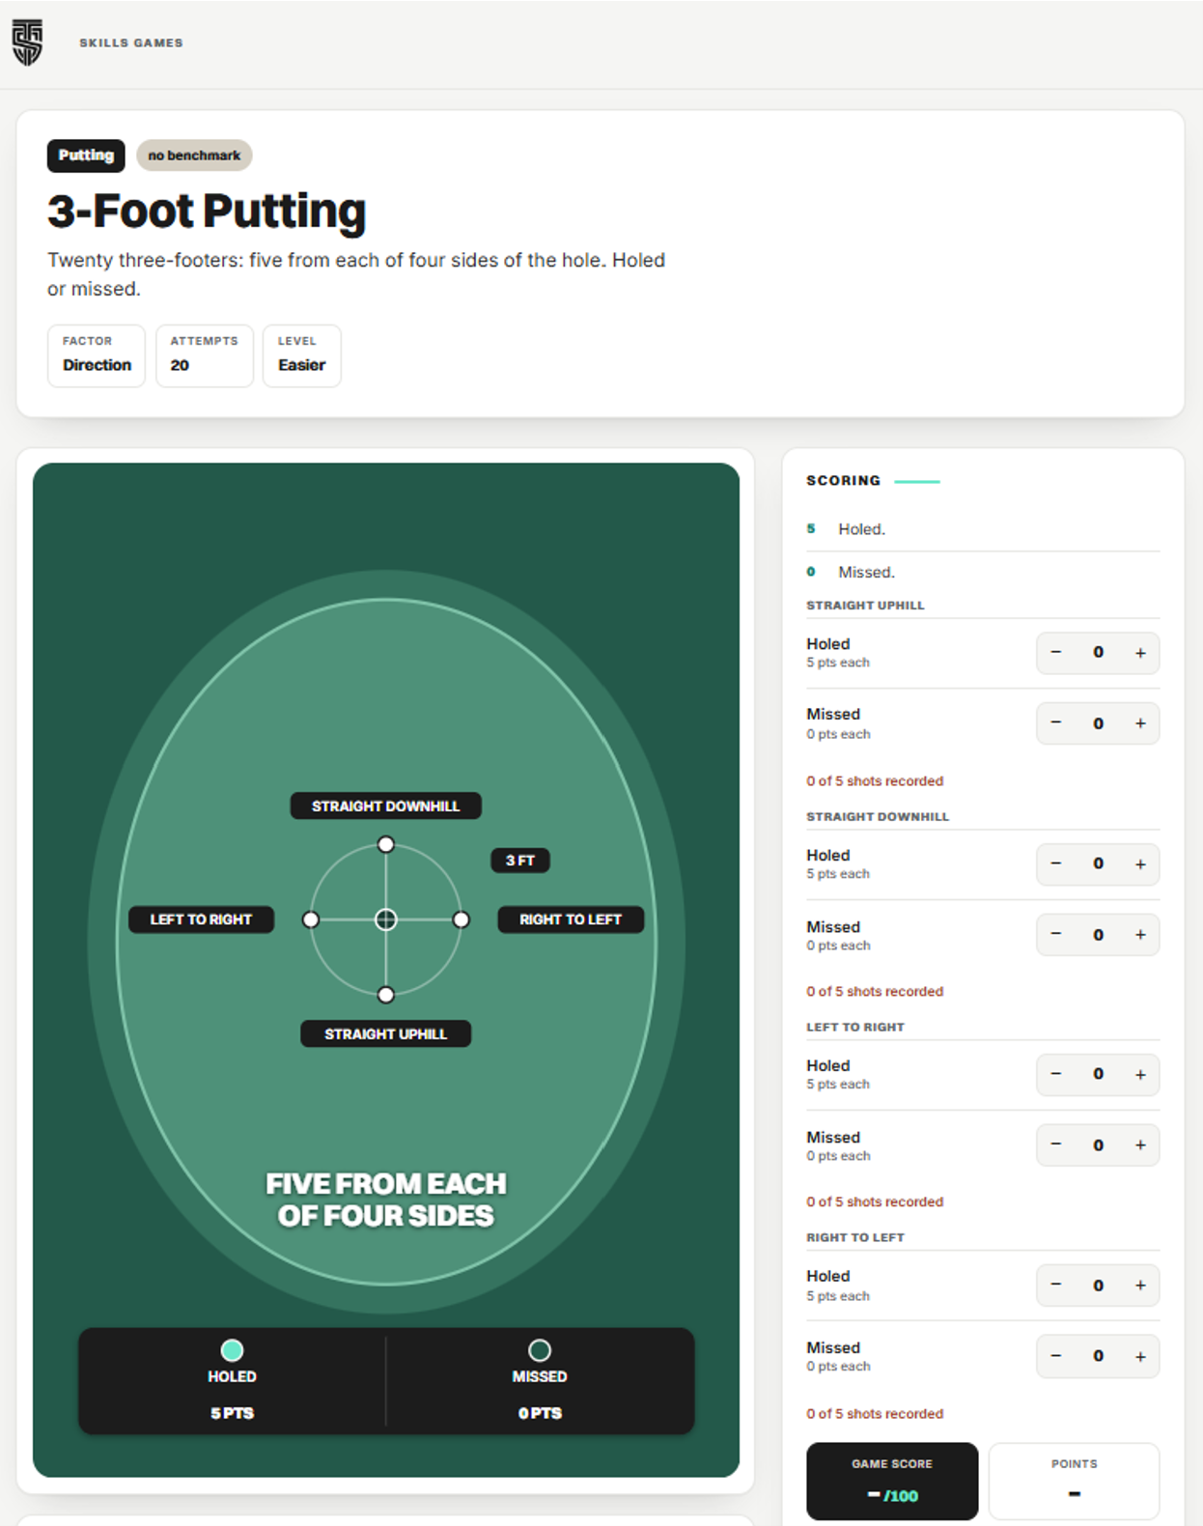Click Straight Downhill Holed value field
The image size is (1203, 1526).
[x=1098, y=864]
